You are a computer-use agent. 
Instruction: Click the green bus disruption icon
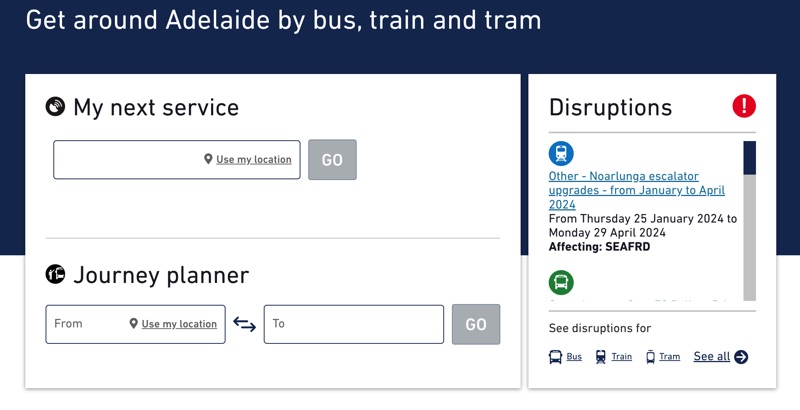(x=561, y=282)
